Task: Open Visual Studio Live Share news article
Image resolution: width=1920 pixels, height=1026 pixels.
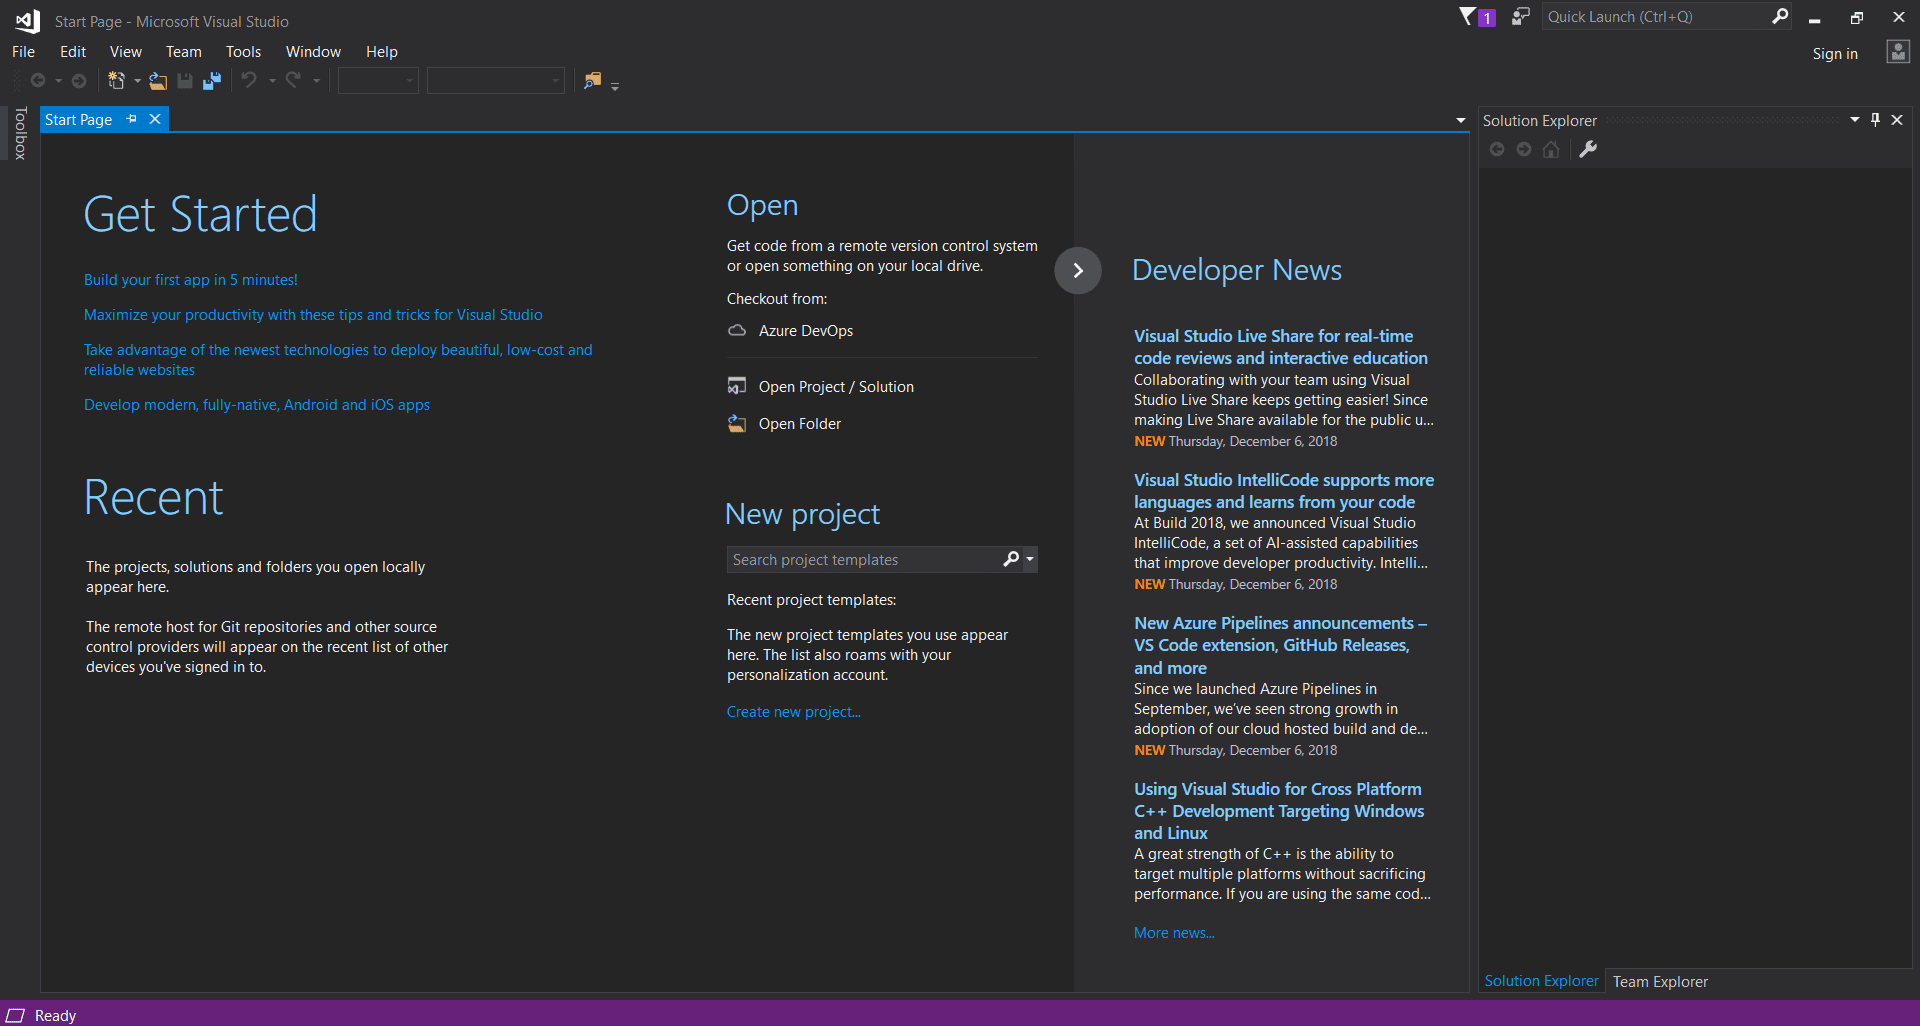Action: click(x=1281, y=347)
